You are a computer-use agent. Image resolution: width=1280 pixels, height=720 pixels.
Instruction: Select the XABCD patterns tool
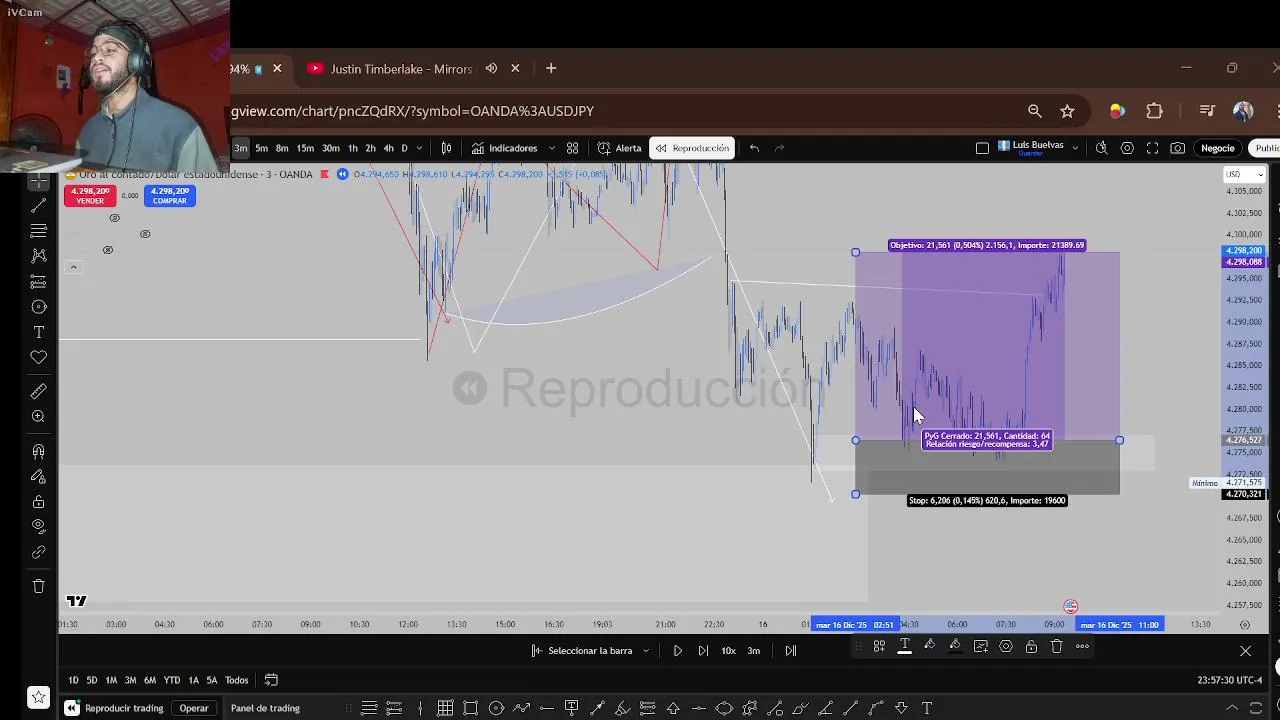[x=38, y=256]
